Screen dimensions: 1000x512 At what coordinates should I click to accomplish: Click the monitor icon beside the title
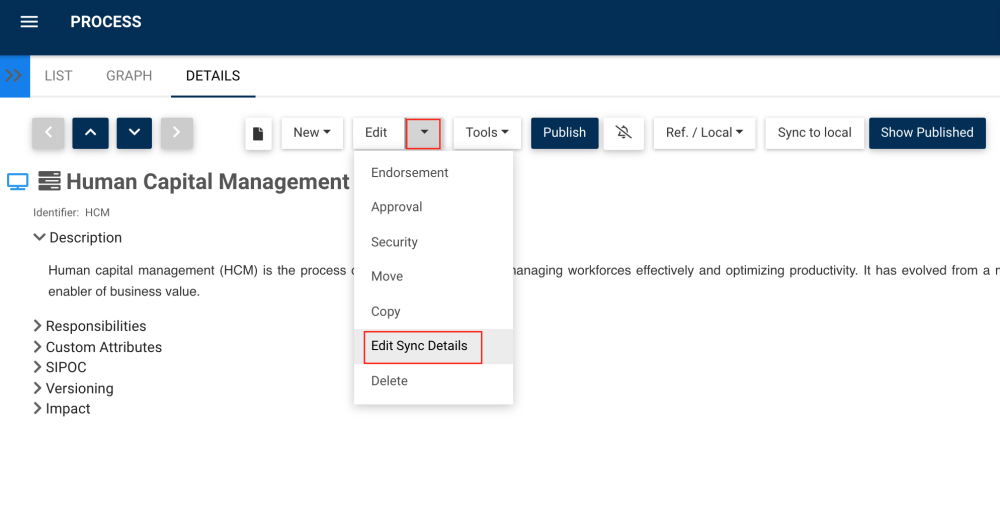18,182
